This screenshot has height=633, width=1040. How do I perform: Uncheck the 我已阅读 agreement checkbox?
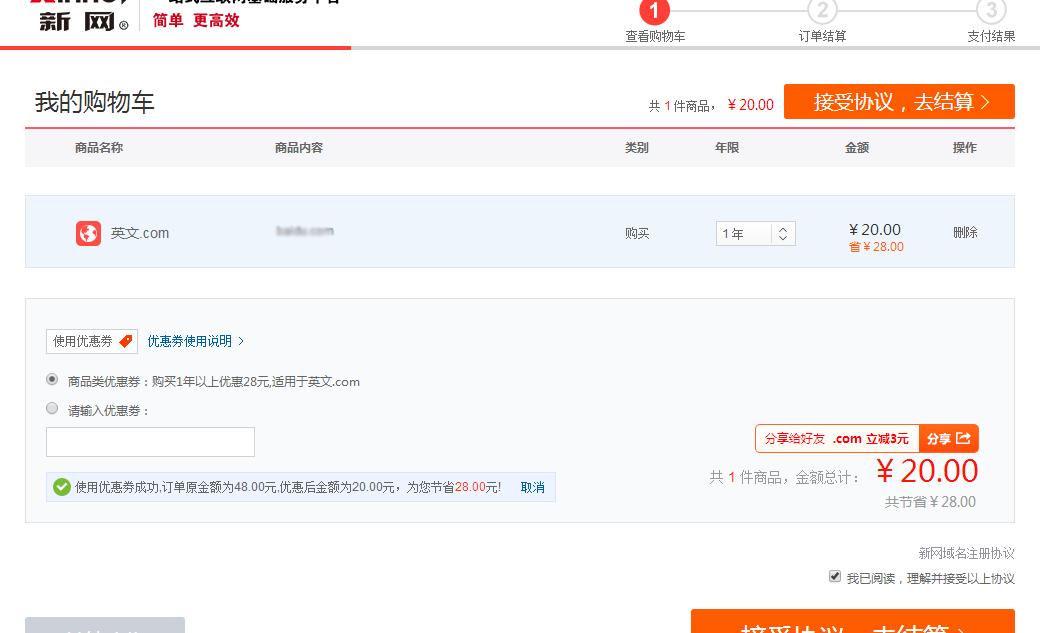click(x=833, y=577)
